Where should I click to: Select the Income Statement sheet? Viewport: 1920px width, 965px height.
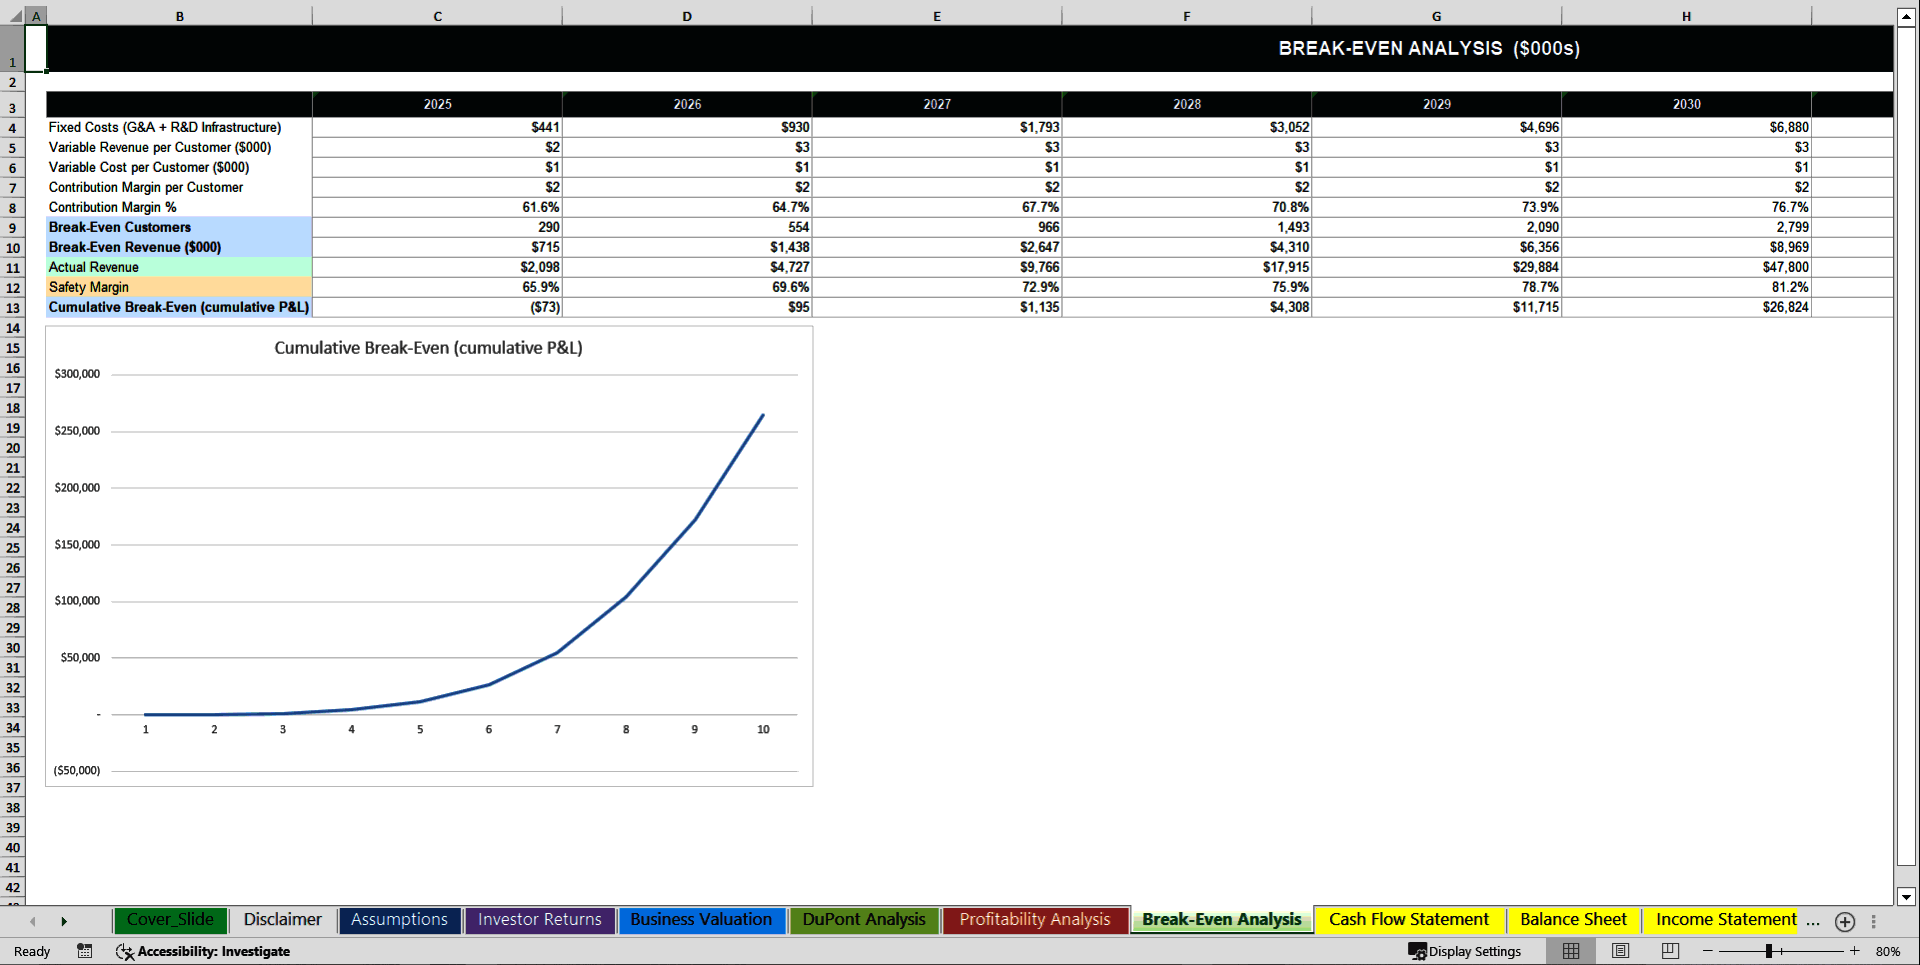pos(1724,919)
